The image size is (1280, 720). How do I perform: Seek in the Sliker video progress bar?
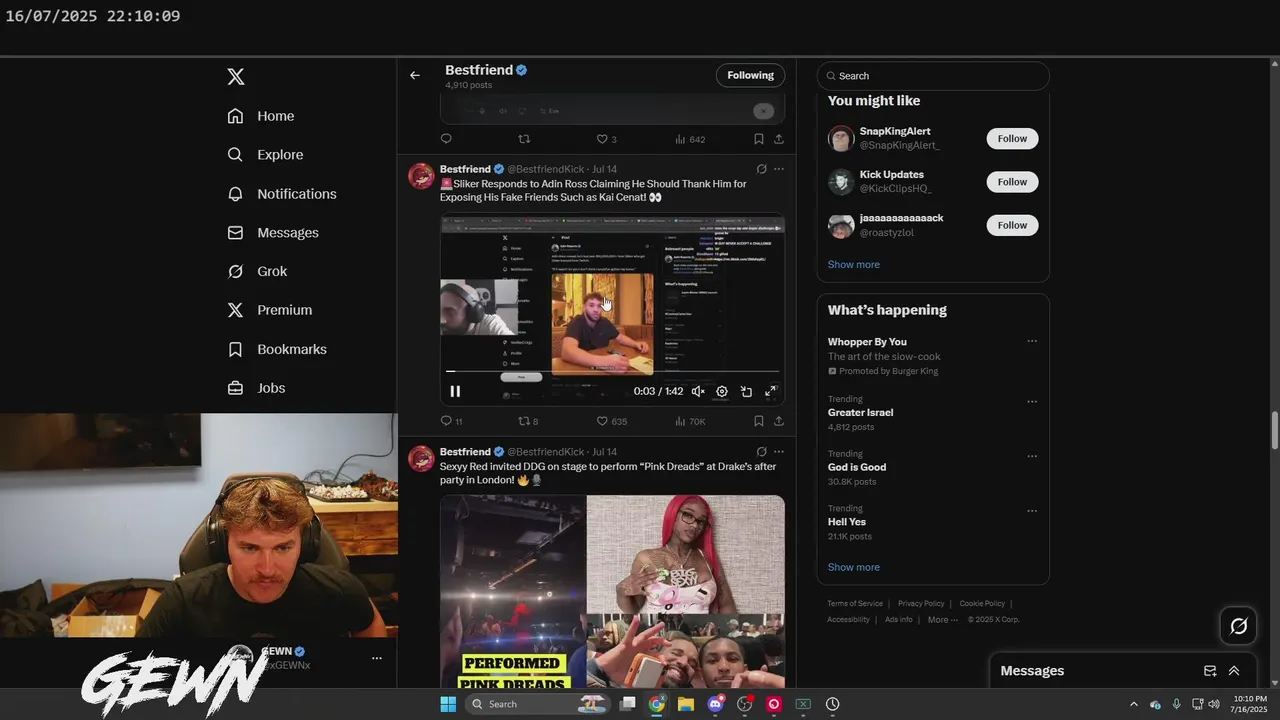click(x=612, y=372)
